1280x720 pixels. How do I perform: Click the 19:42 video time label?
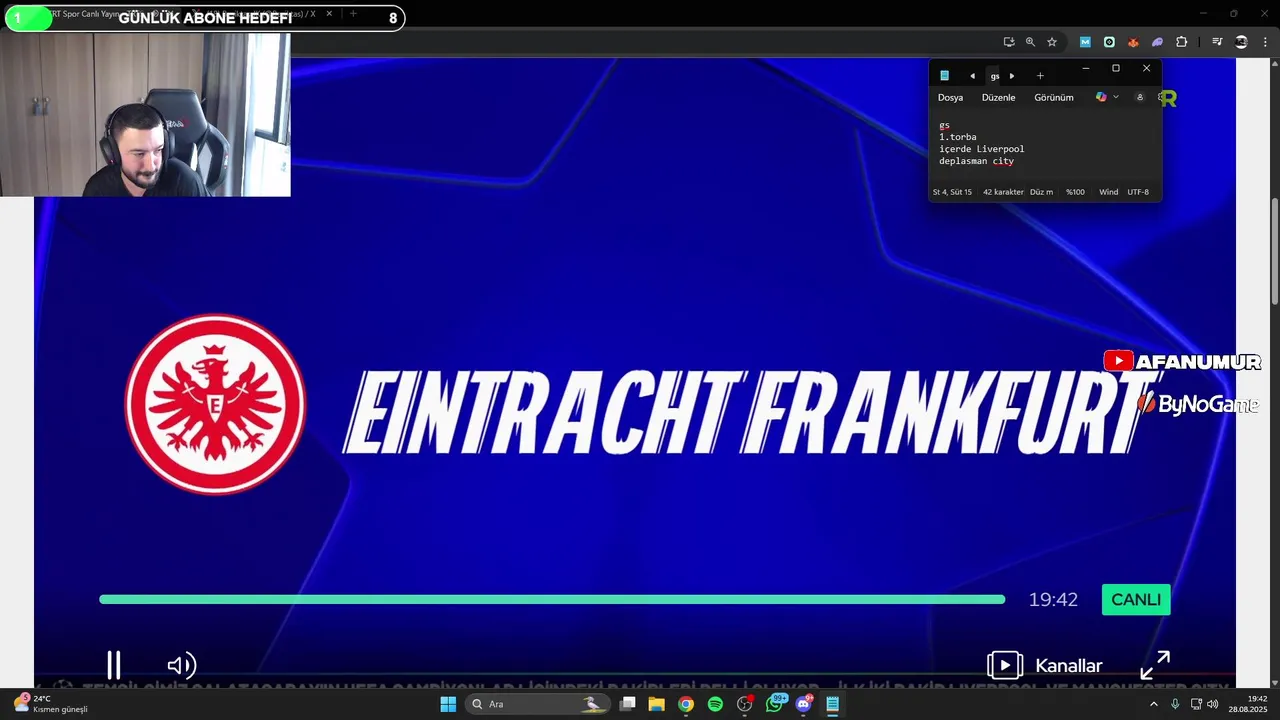1053,599
